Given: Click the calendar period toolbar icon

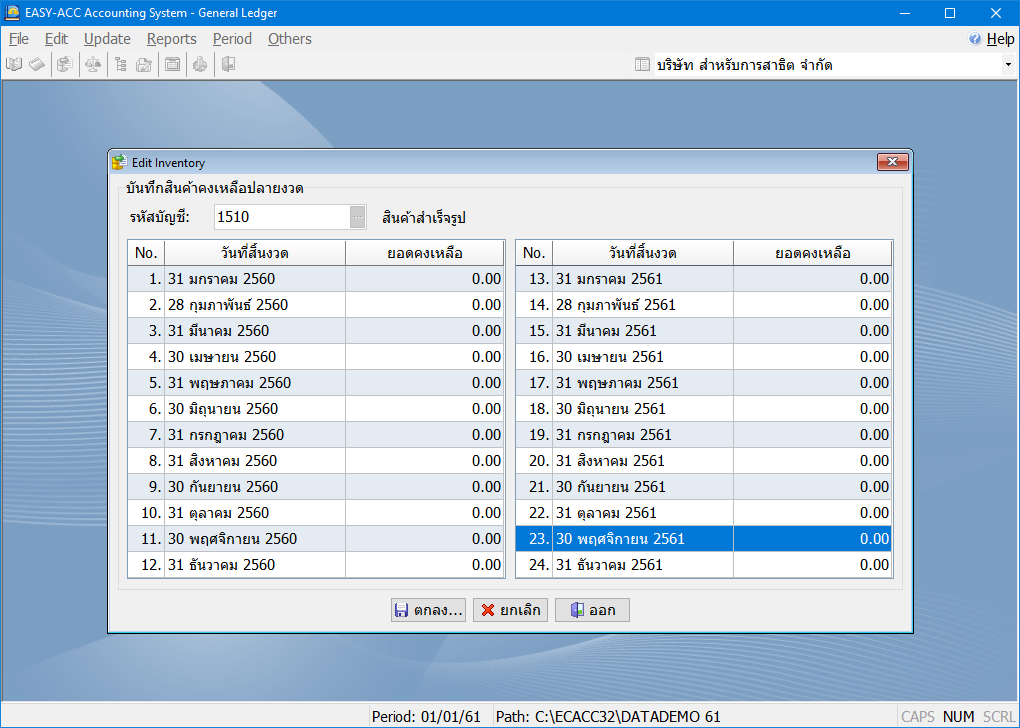Looking at the screenshot, I should (172, 65).
